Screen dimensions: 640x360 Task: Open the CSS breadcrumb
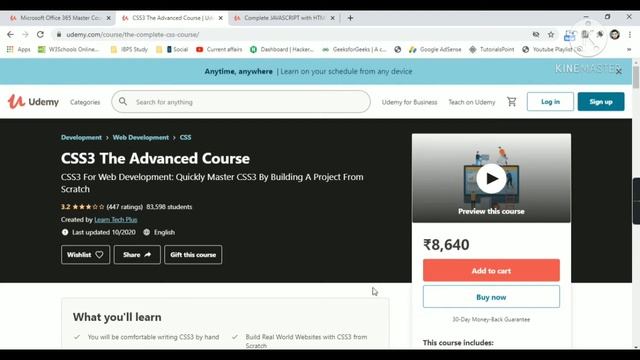[x=185, y=138]
